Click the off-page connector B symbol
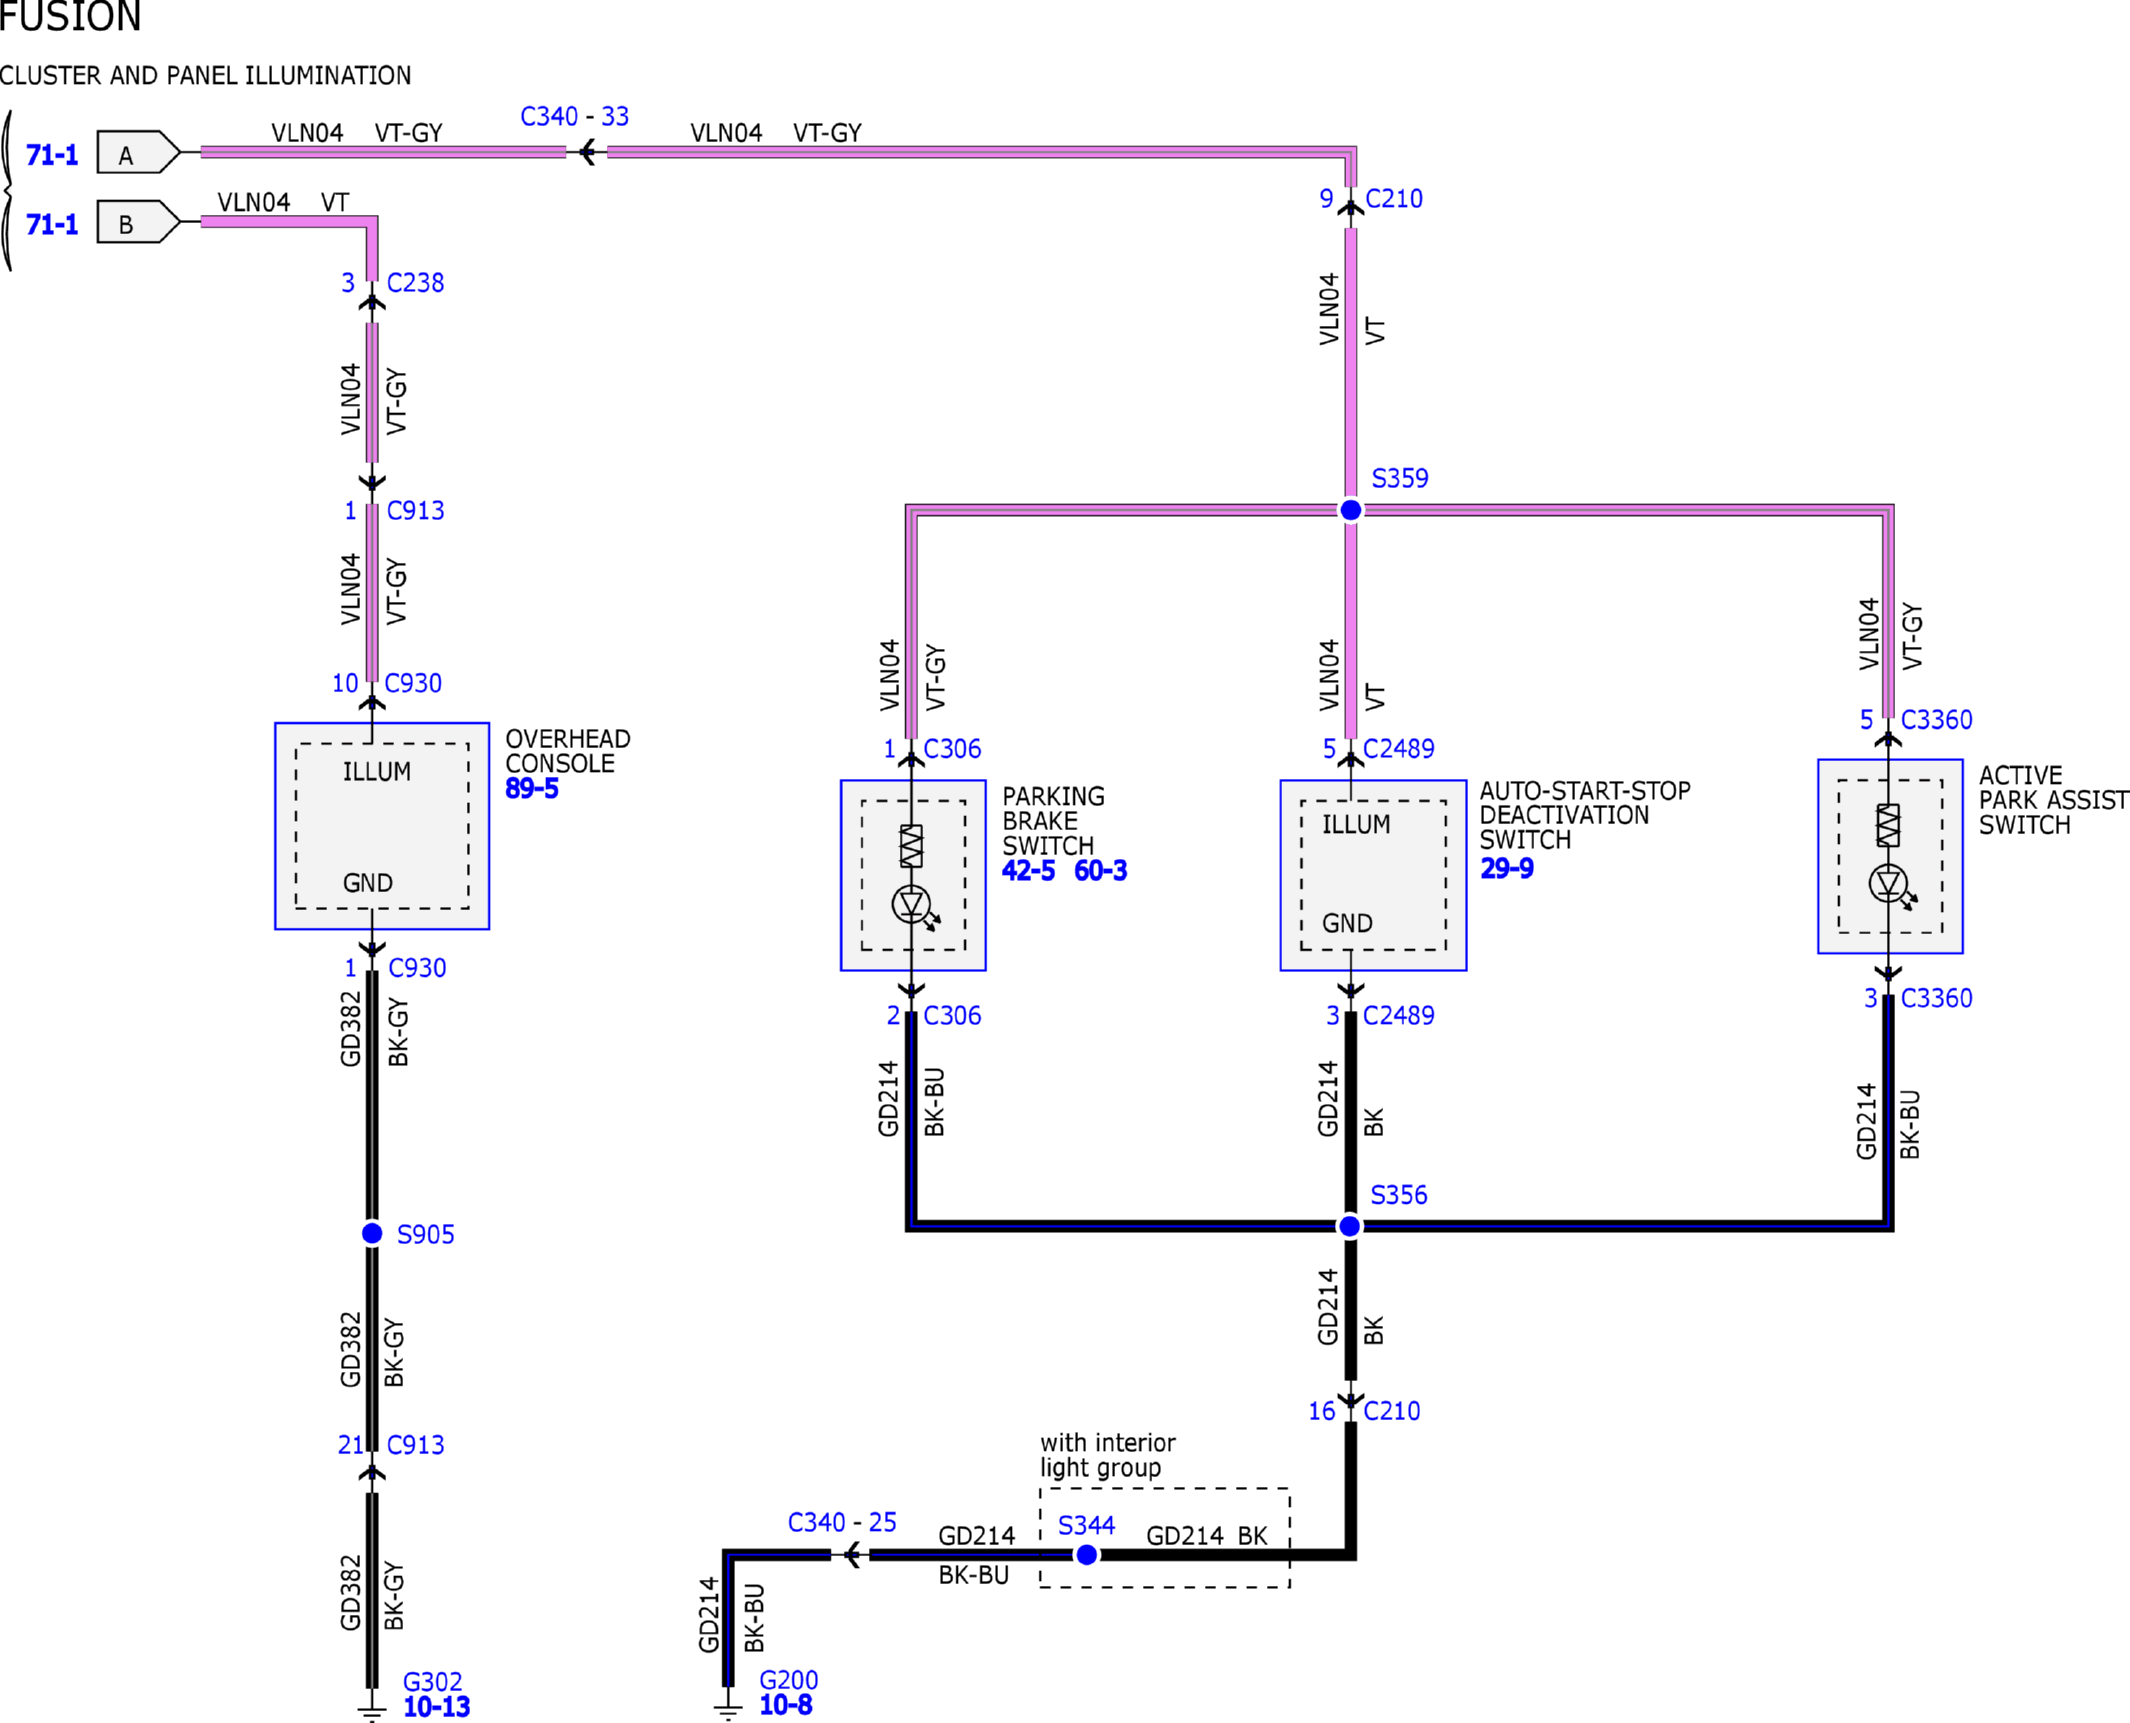The width and height of the screenshot is (2130, 1723). pos(138,221)
